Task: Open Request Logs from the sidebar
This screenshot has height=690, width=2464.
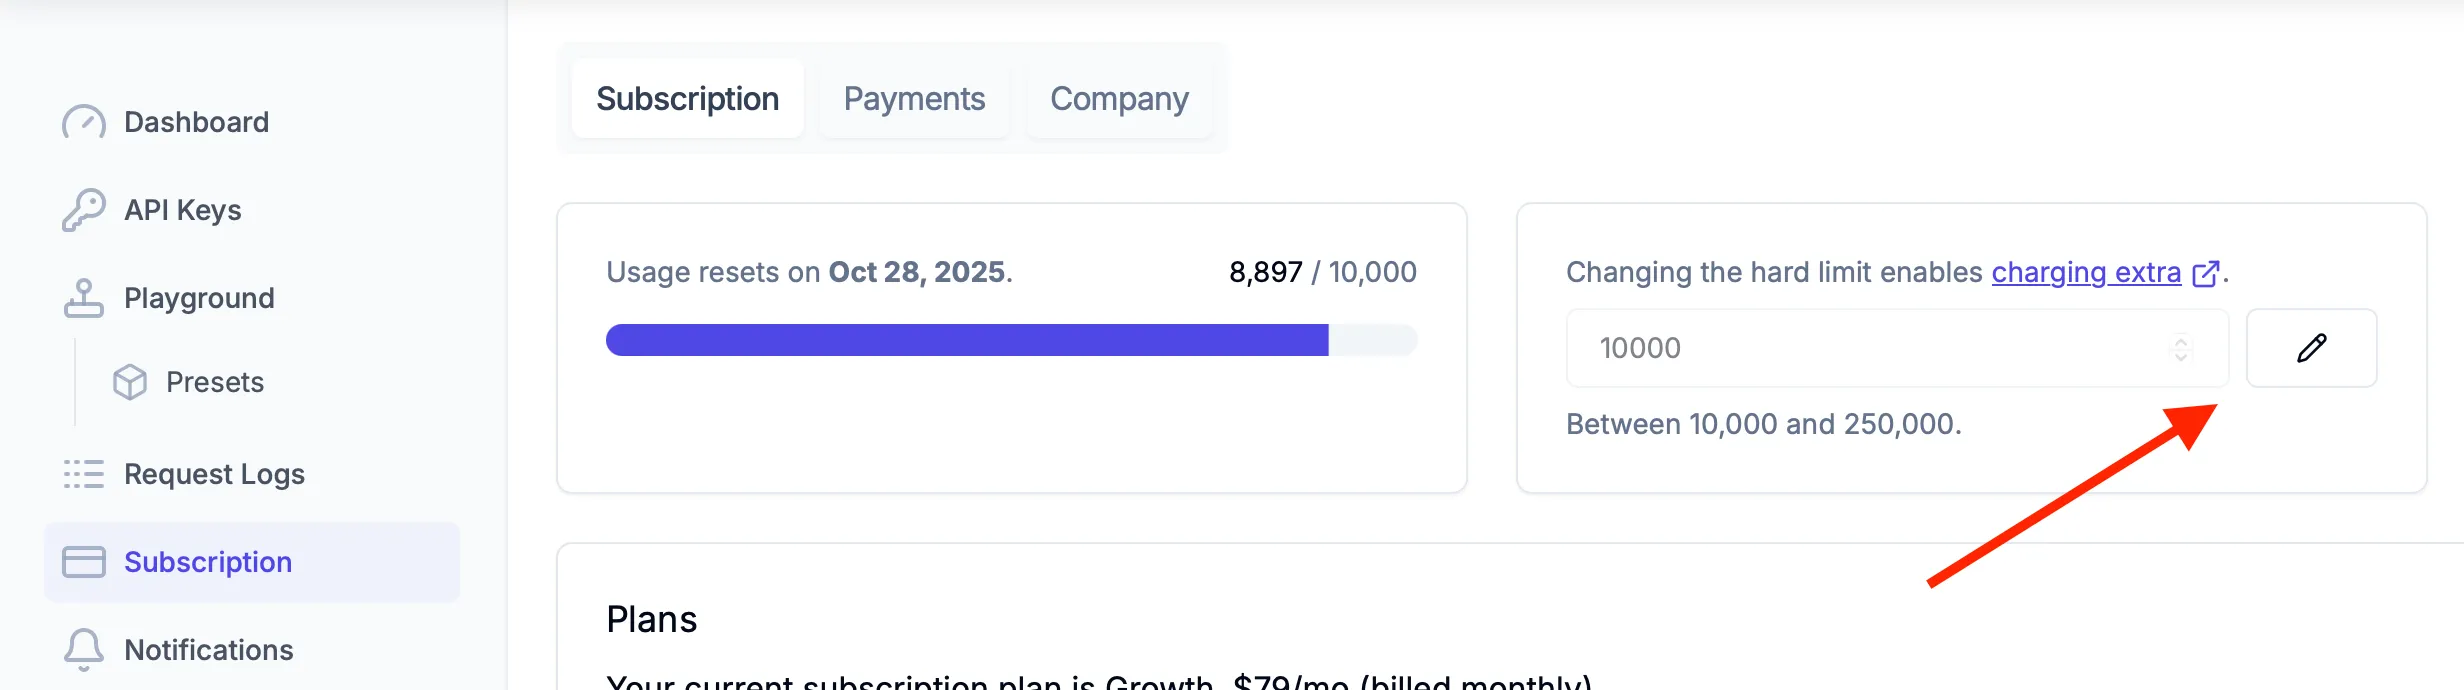Action: (214, 474)
